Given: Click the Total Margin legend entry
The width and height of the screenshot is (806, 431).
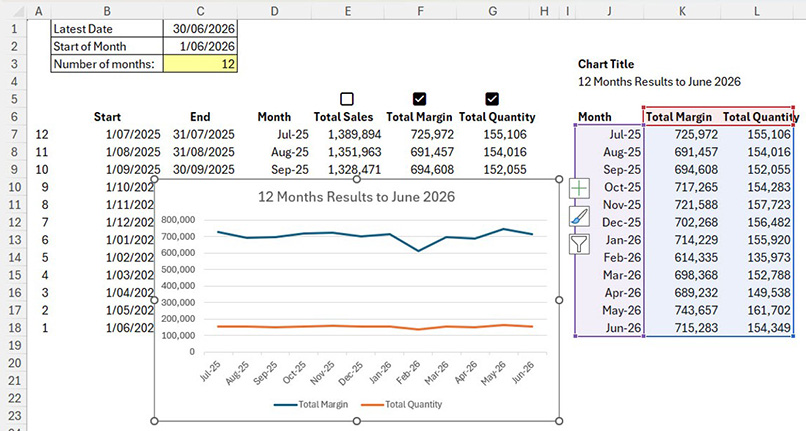Looking at the screenshot, I should (x=311, y=404).
